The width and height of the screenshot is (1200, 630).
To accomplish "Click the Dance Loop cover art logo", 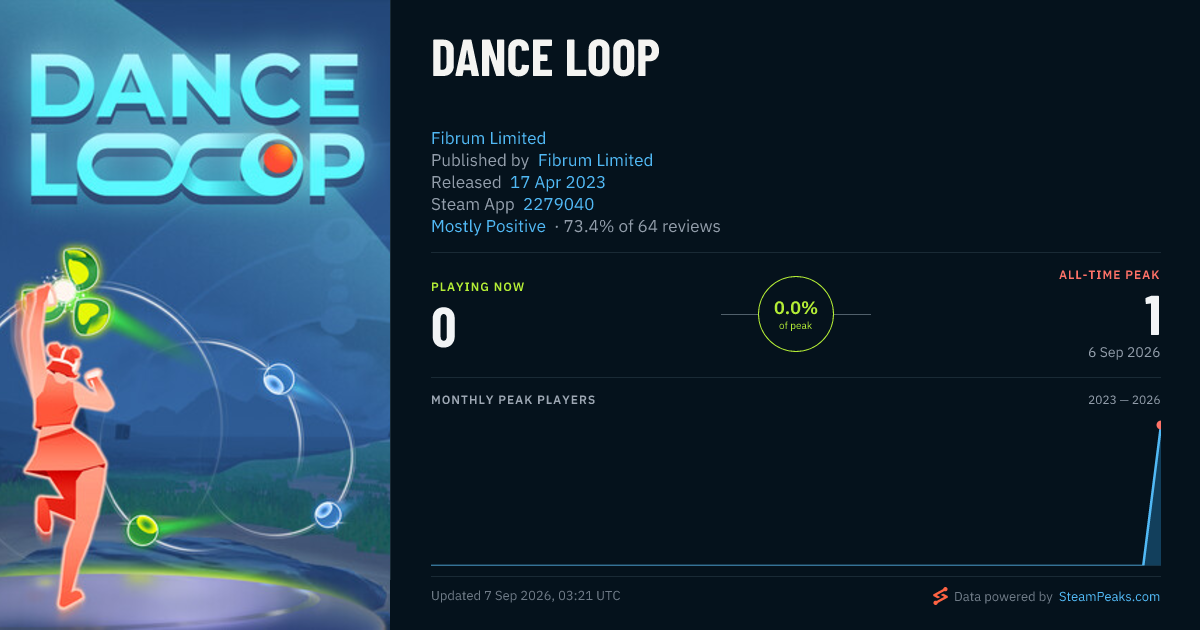I will coord(195,125).
